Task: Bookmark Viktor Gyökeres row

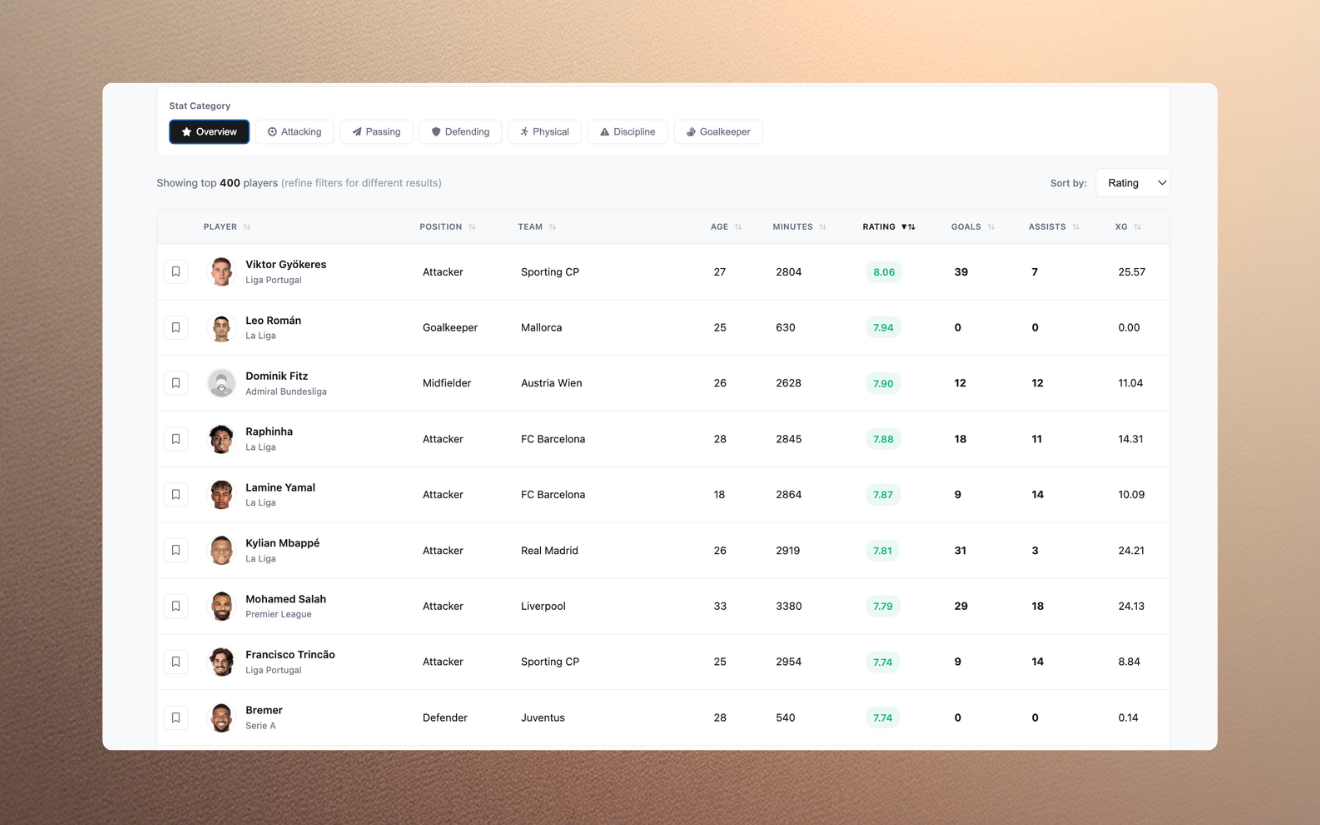Action: coord(176,272)
